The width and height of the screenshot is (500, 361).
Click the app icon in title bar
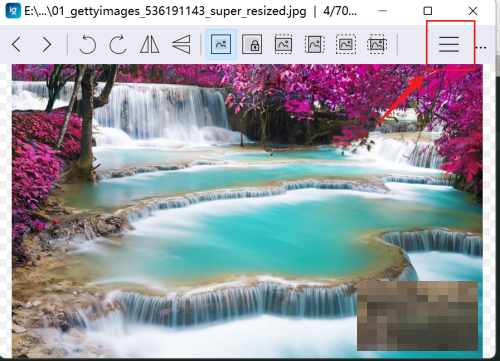pyautogui.click(x=13, y=11)
